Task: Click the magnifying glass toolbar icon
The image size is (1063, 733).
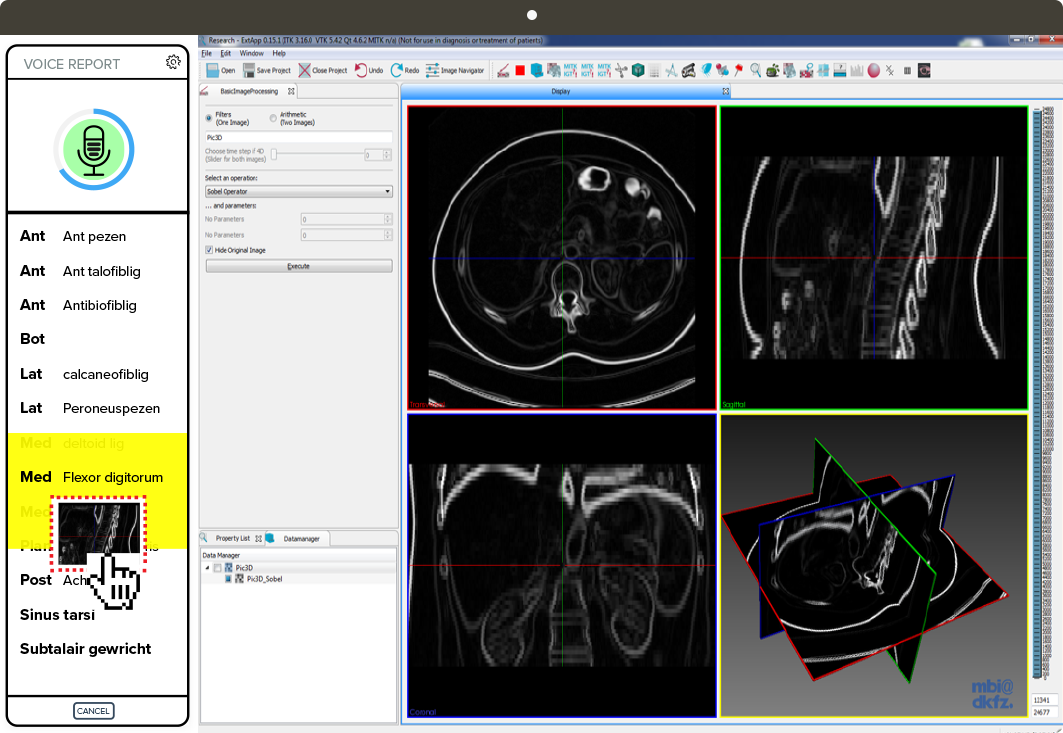Action: coord(756,71)
